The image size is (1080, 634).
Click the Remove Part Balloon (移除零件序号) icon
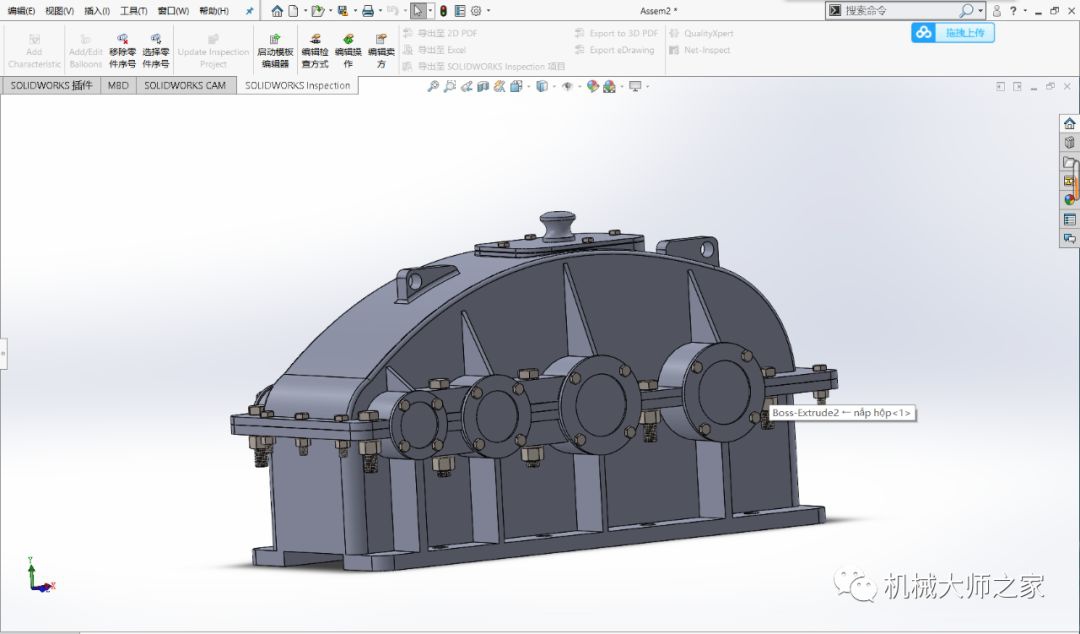[x=122, y=49]
